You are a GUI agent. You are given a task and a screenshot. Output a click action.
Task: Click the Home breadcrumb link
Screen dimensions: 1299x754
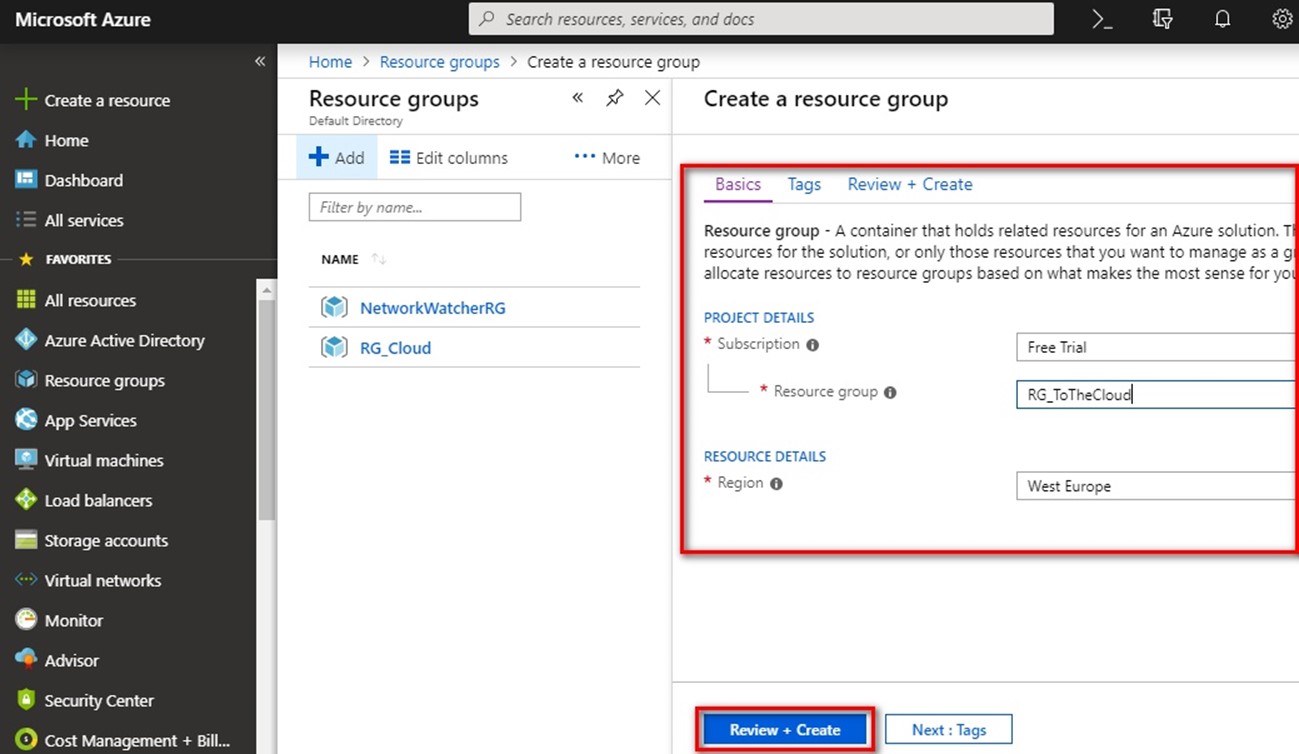[330, 62]
